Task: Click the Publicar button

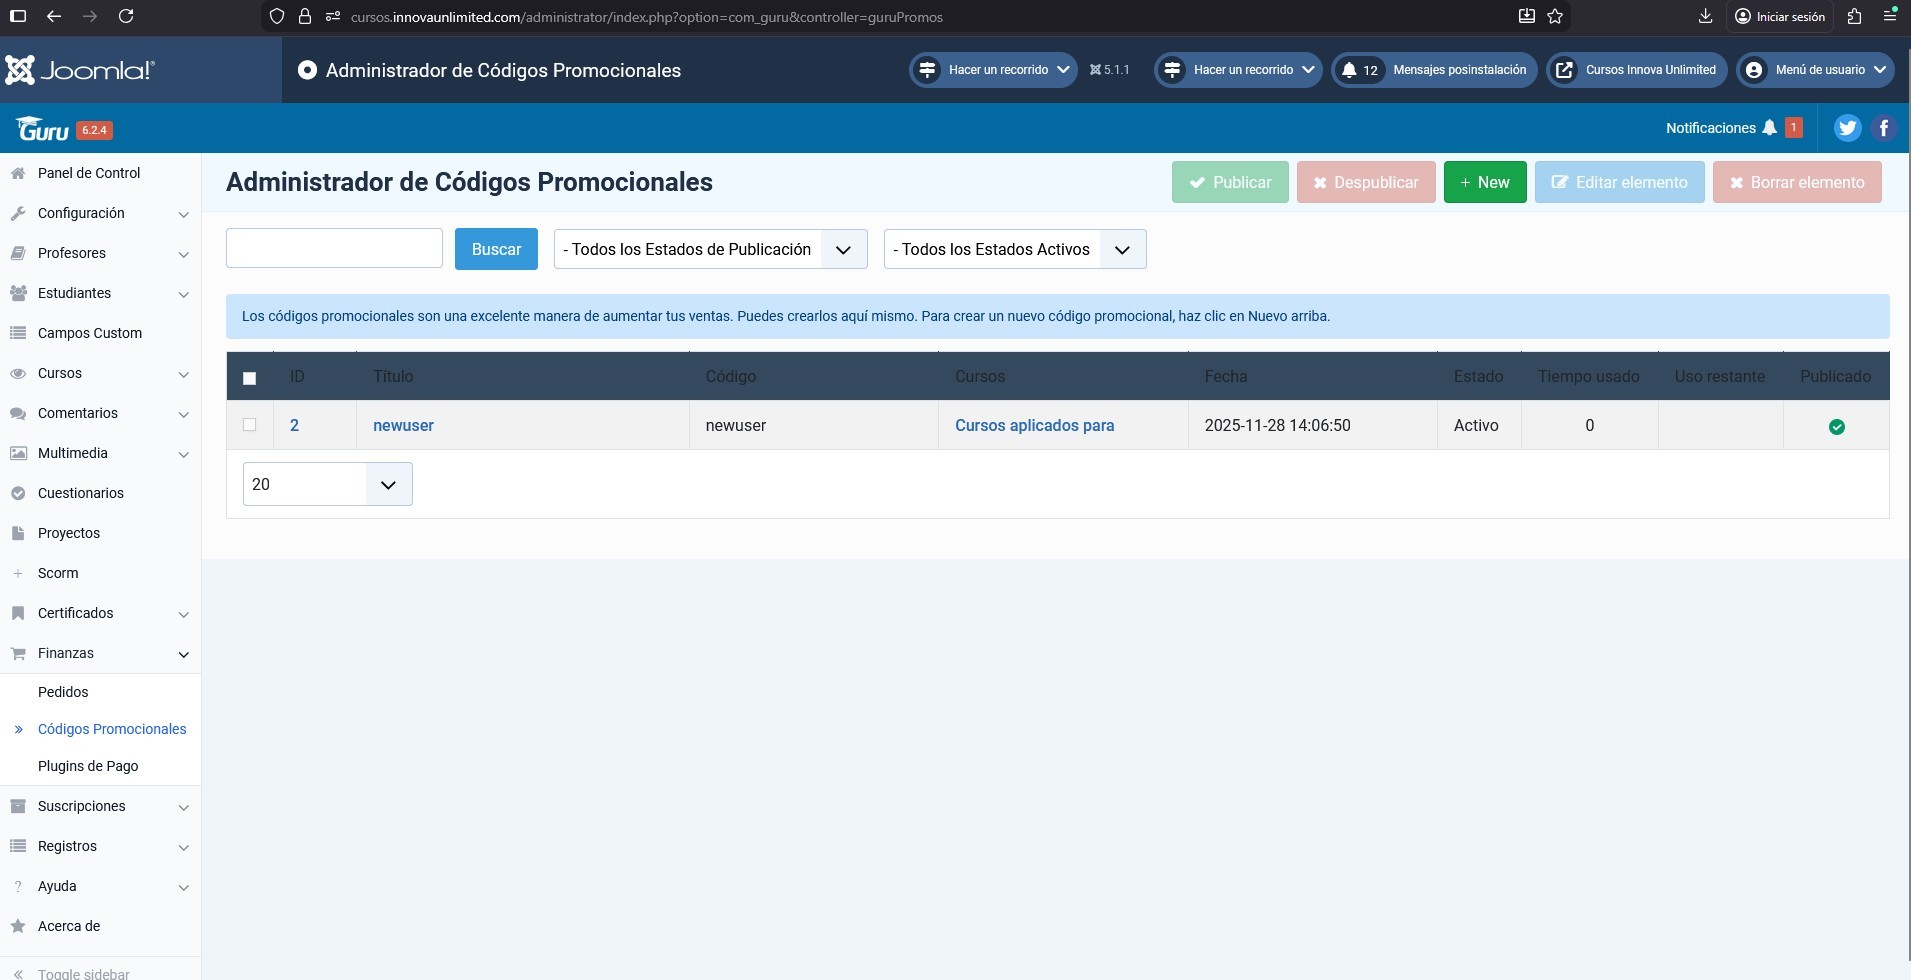Action: [1230, 182]
